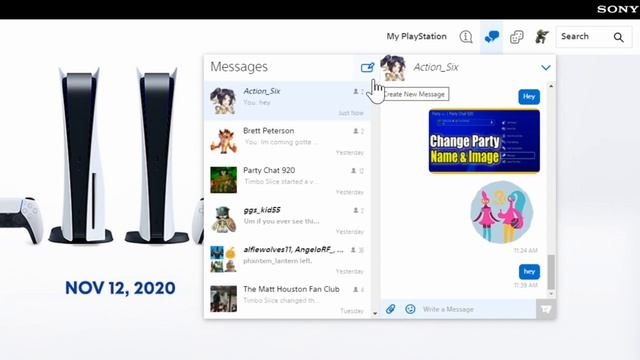Open the alfiewolves11, AngeloRF_ group conversation

tap(287, 260)
